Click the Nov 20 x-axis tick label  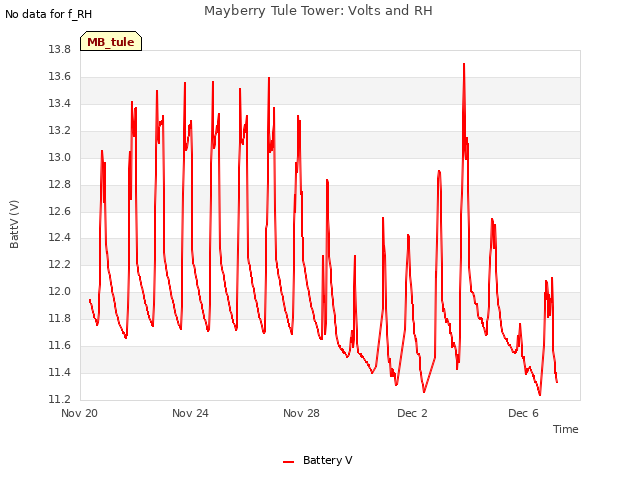[x=79, y=413]
